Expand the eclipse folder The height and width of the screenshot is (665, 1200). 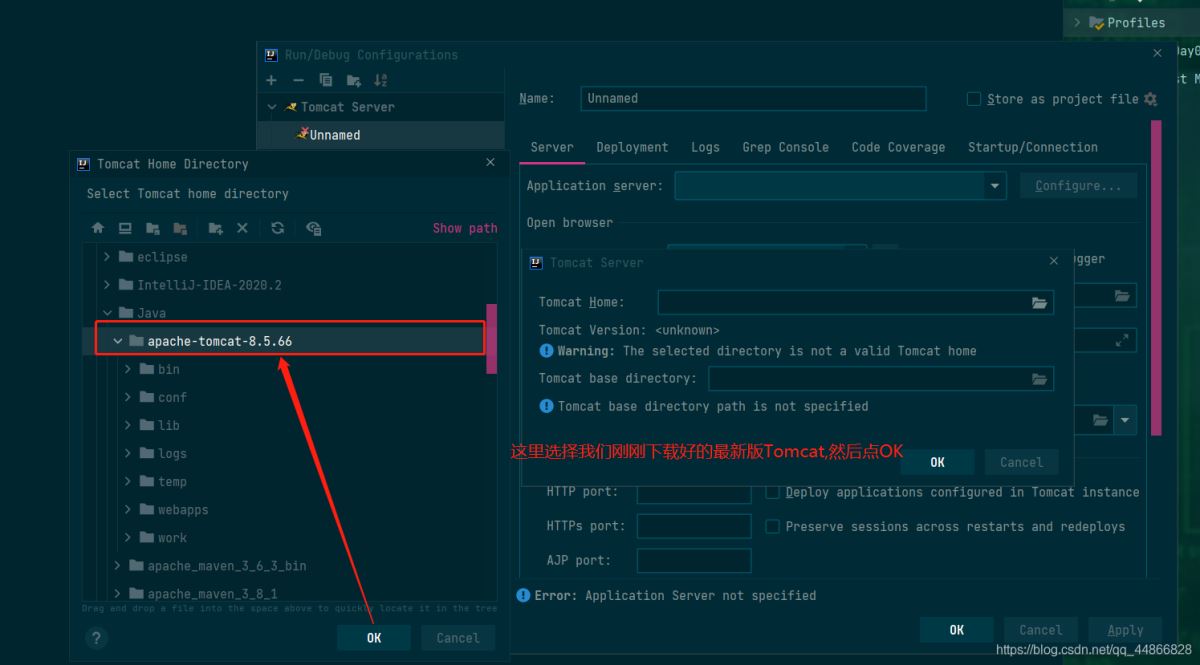pos(107,257)
